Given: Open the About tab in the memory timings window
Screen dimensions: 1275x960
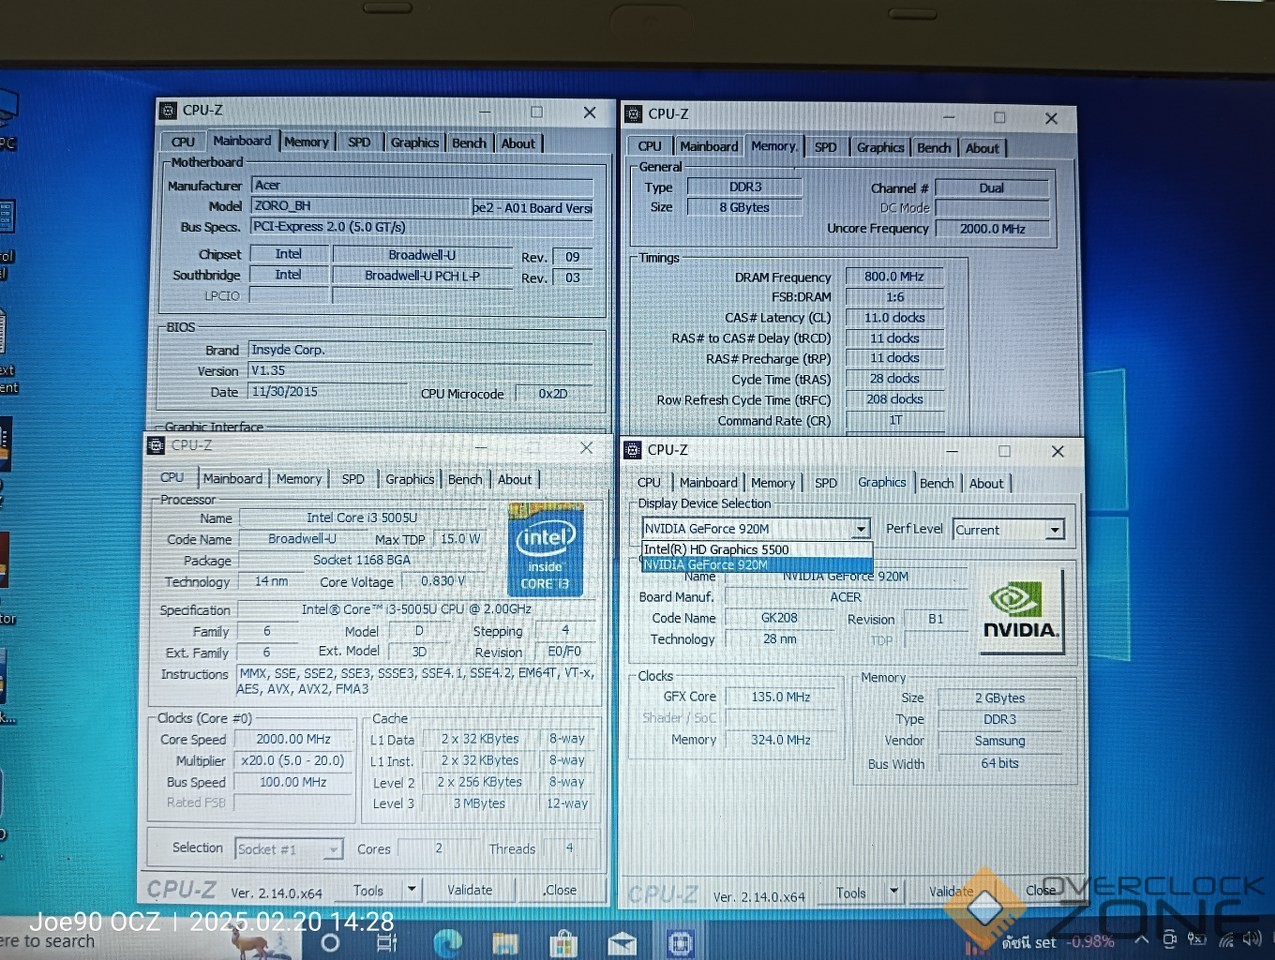Looking at the screenshot, I should [982, 148].
